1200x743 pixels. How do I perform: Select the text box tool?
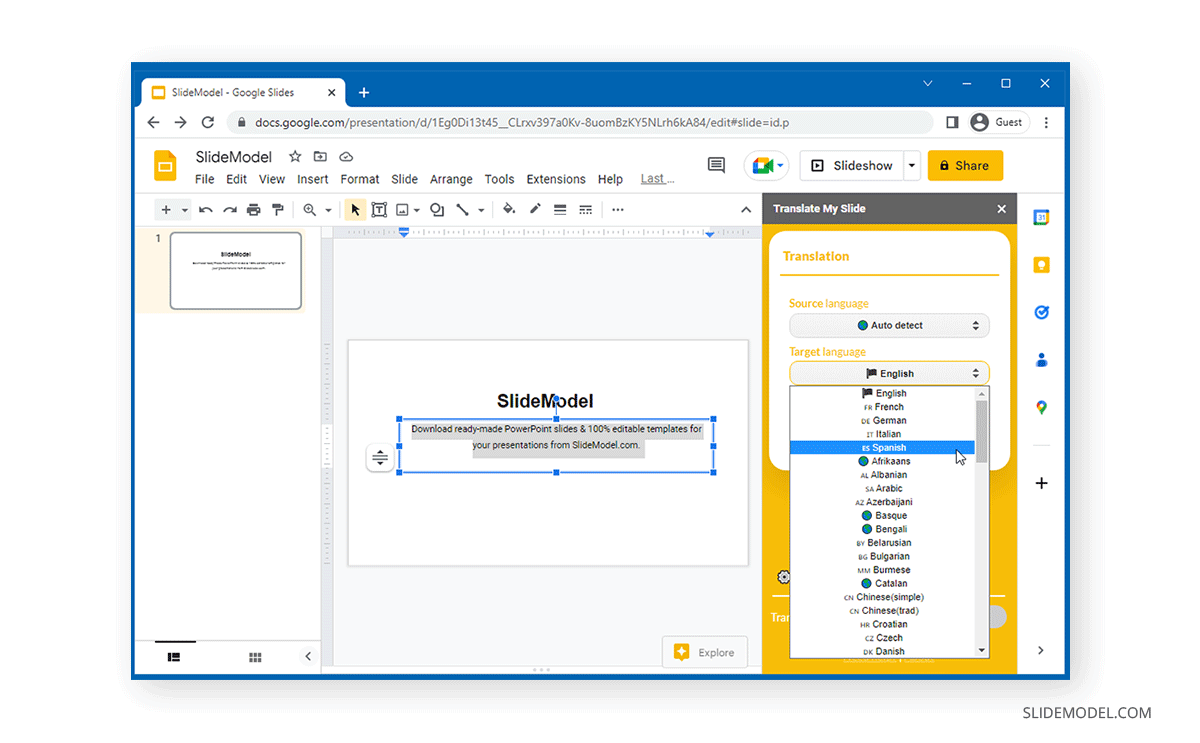380,210
